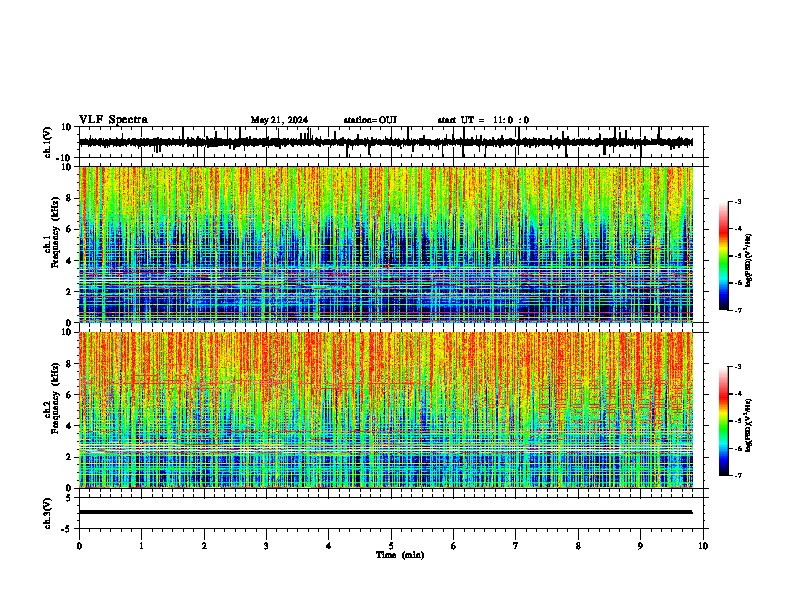Click the 8 kHz tick label on ch.2 axis
792x612 pixels.
click(70, 364)
